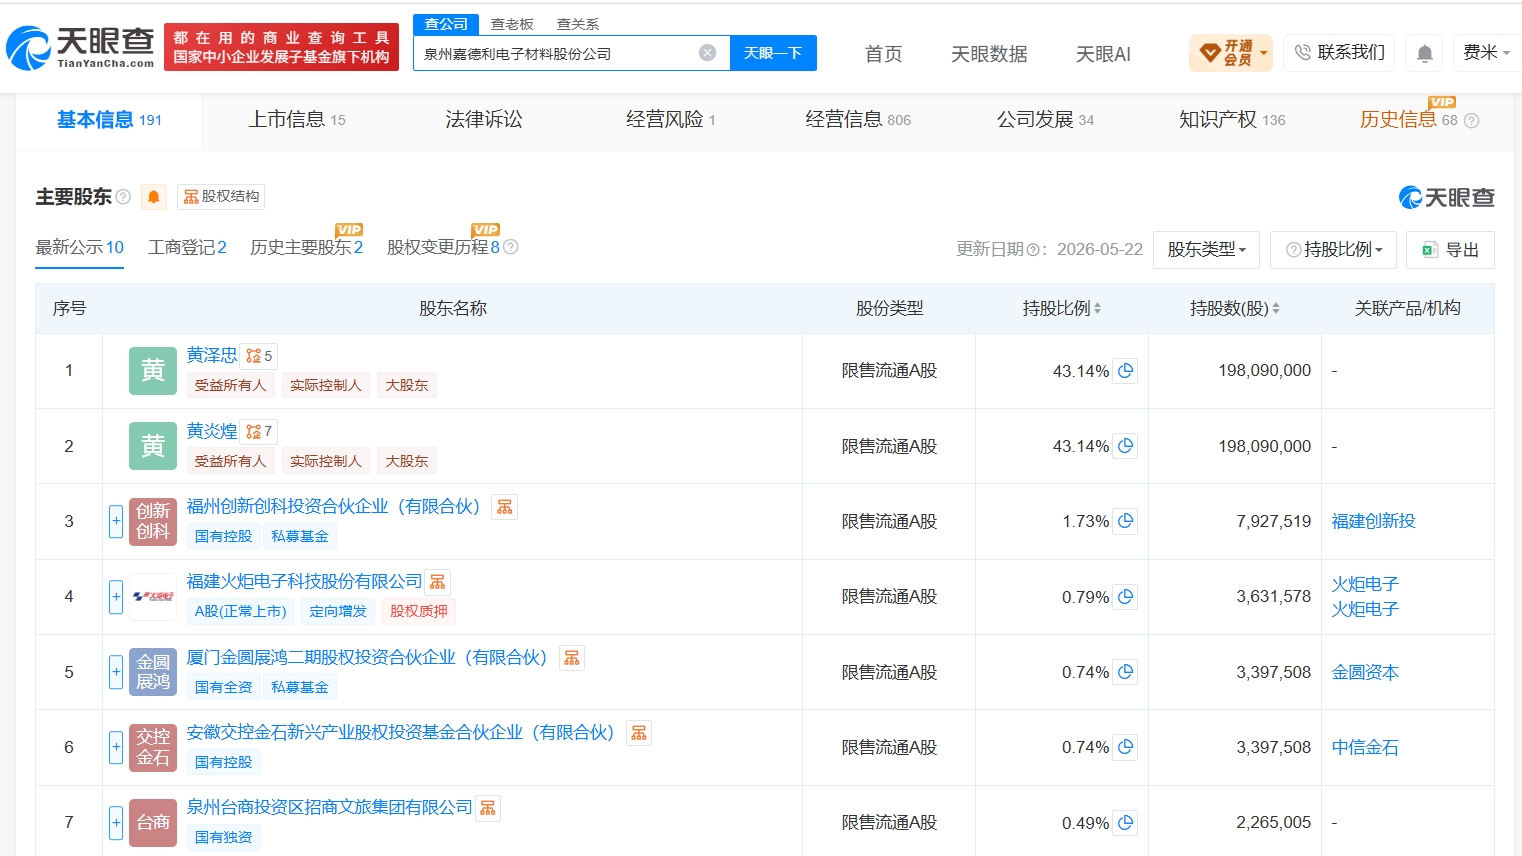Open the 法律诉讼 tab
Screen dimensions: 1522x856
[484, 120]
